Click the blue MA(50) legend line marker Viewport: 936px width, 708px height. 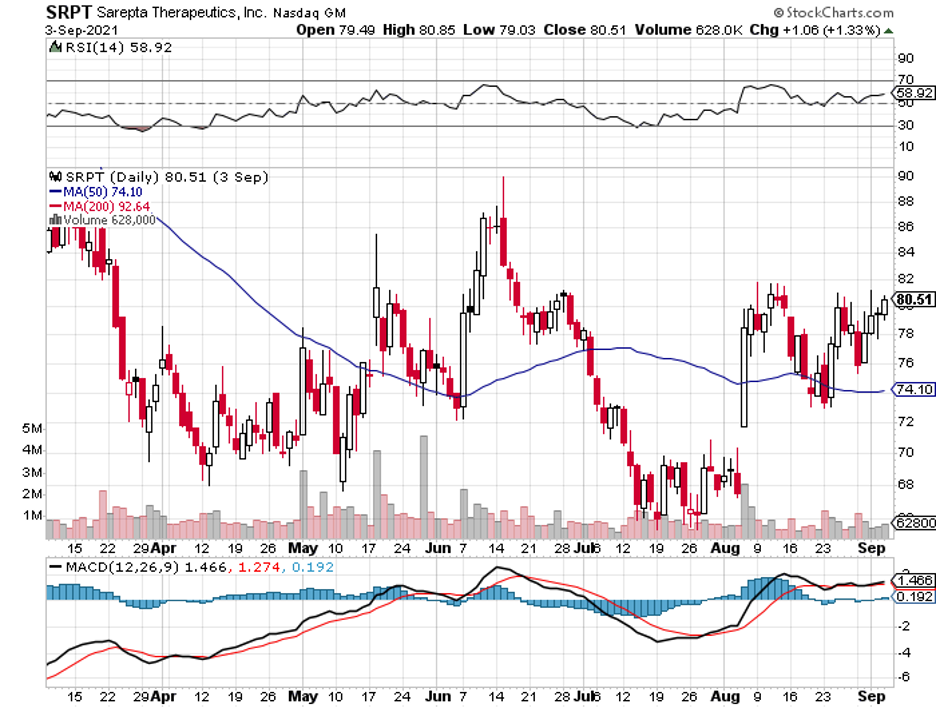coord(56,192)
